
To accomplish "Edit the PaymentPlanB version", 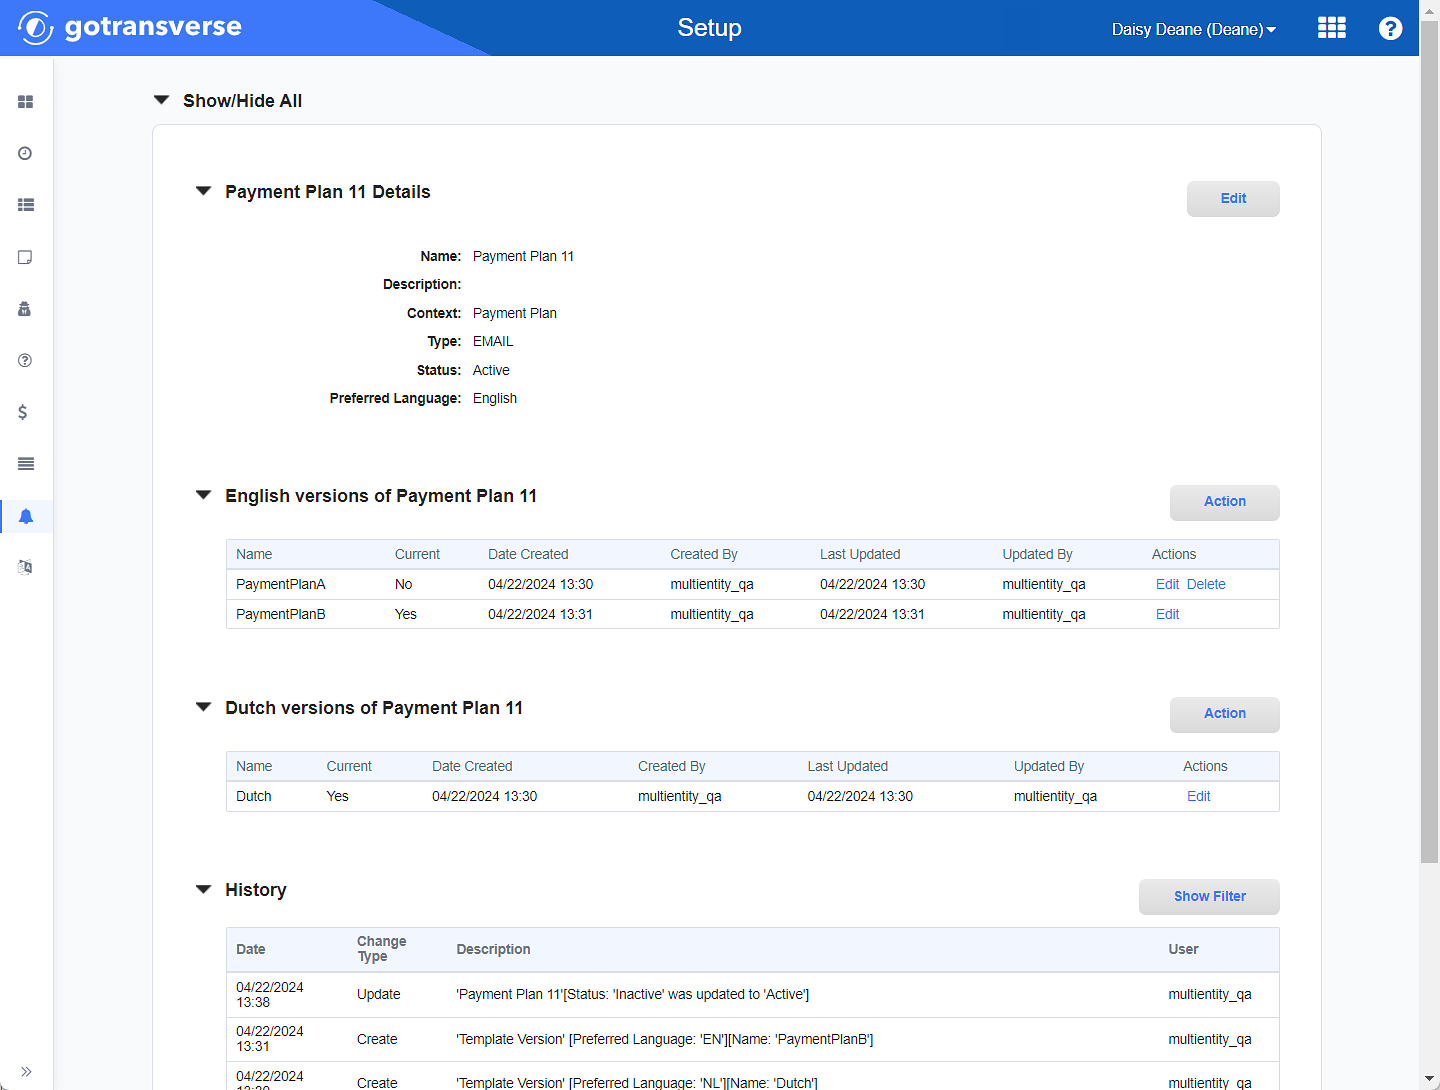I will coord(1167,614).
